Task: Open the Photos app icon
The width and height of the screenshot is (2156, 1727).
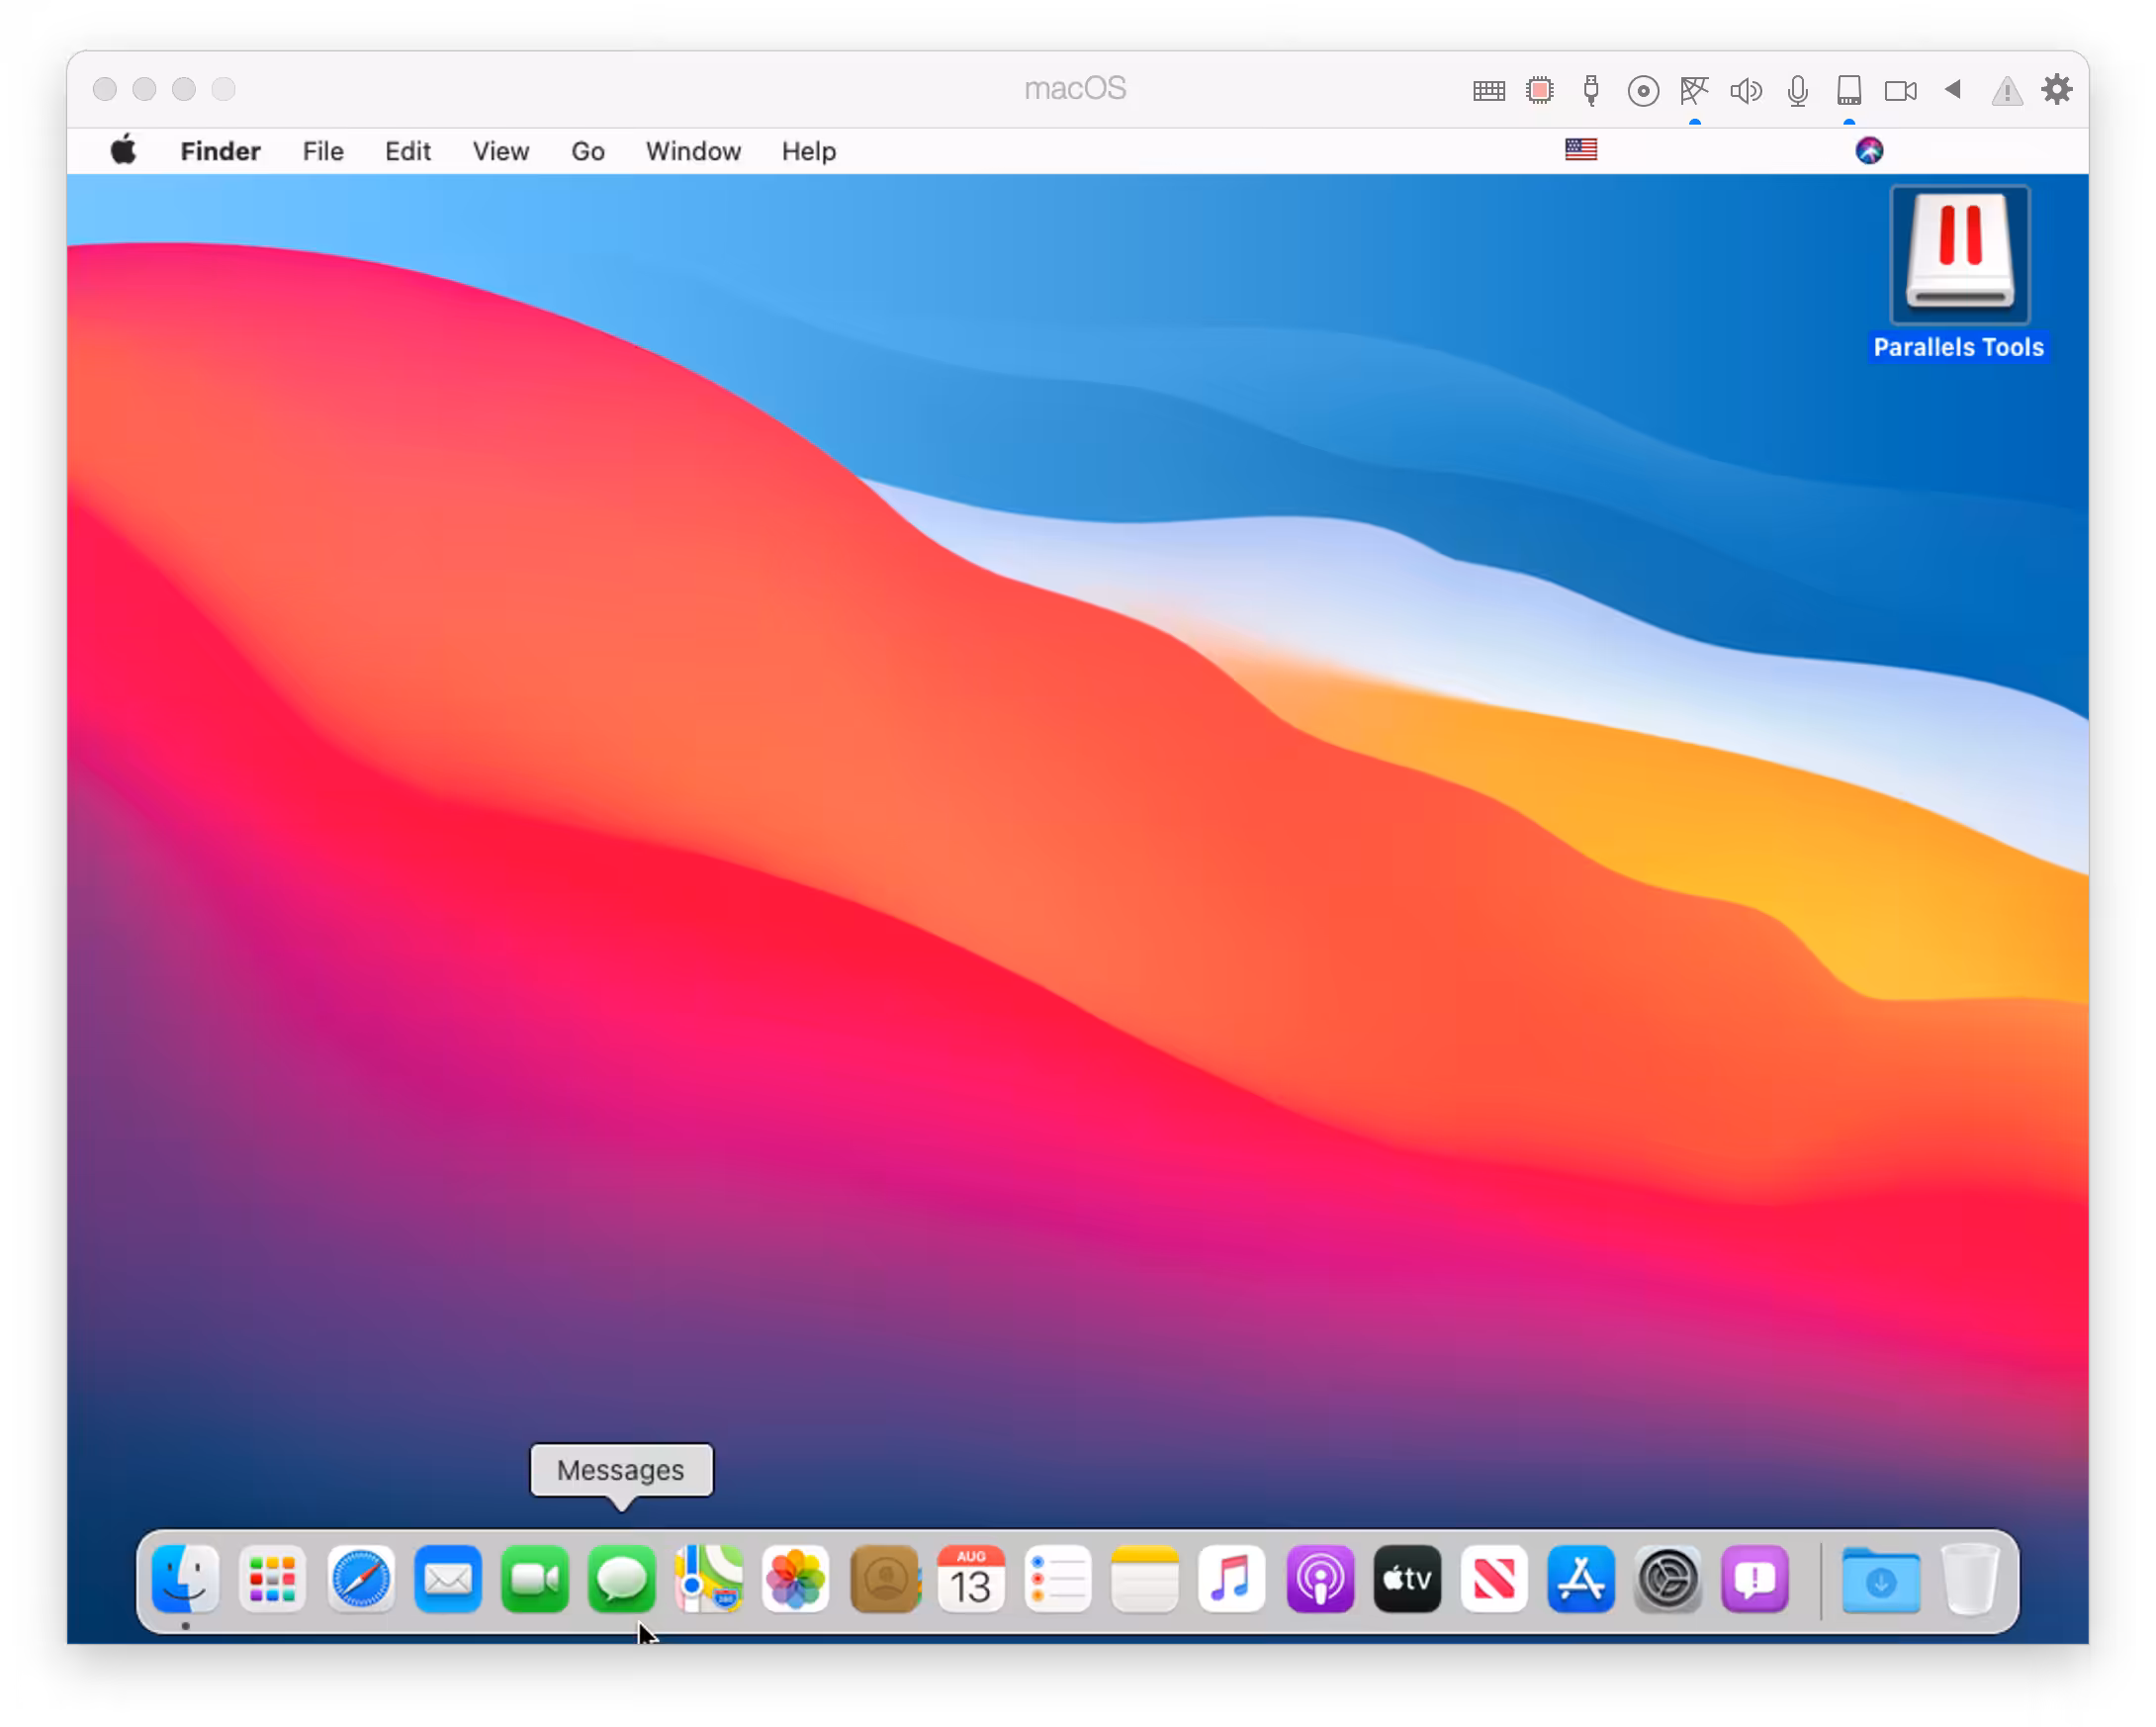Action: point(795,1579)
